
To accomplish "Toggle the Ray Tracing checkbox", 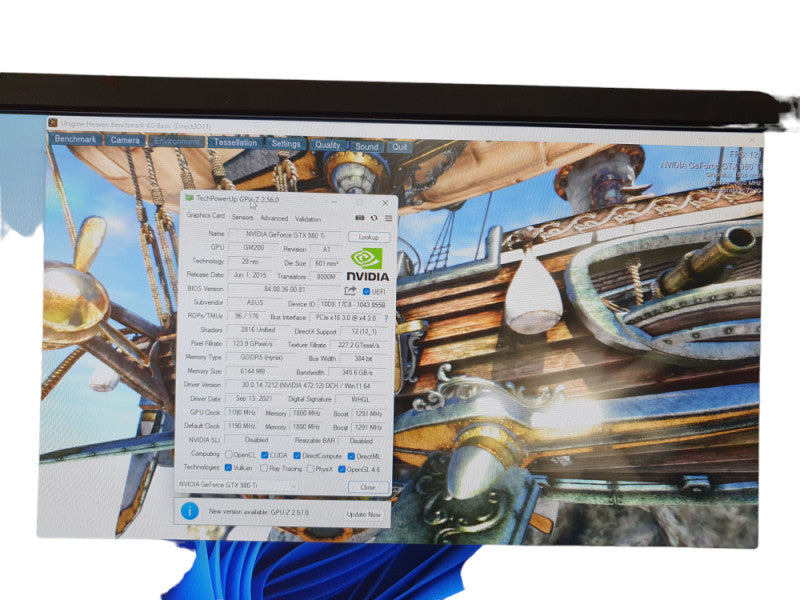I will coord(264,468).
